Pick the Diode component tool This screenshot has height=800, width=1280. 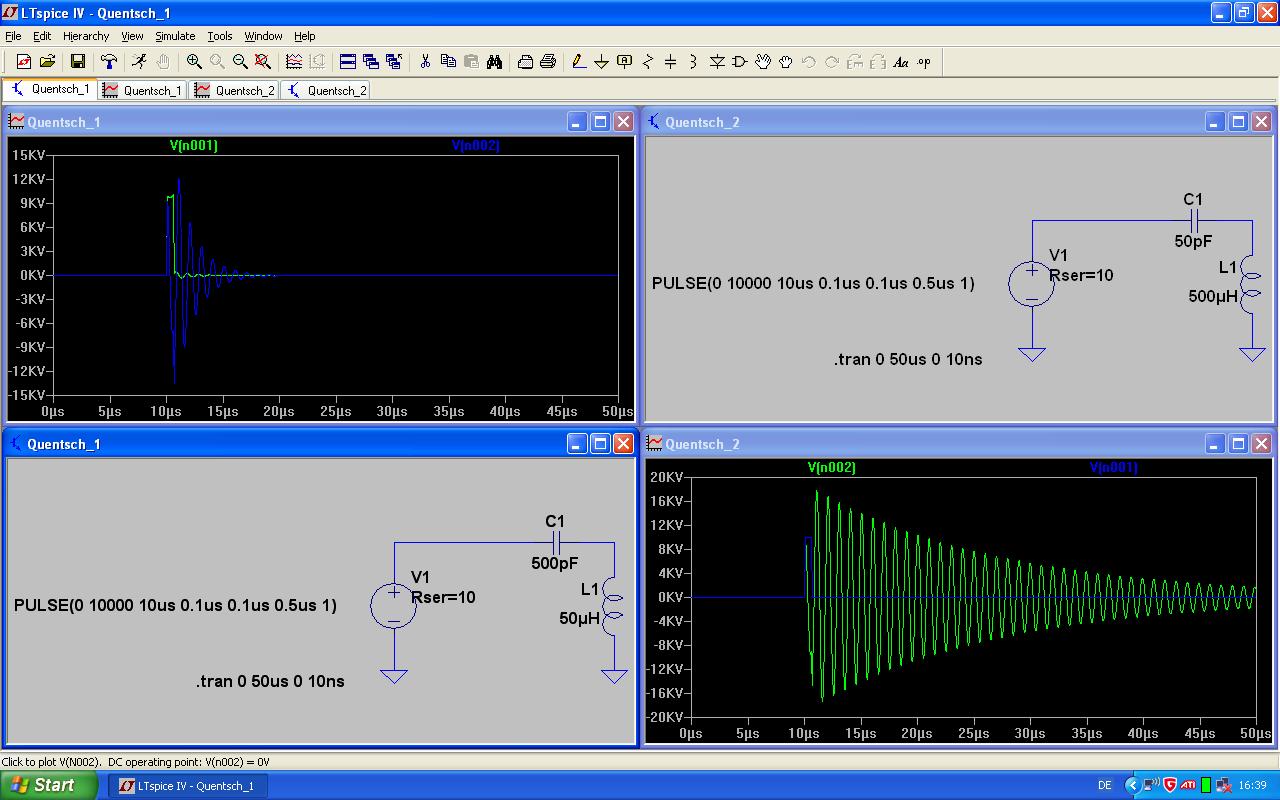717,62
